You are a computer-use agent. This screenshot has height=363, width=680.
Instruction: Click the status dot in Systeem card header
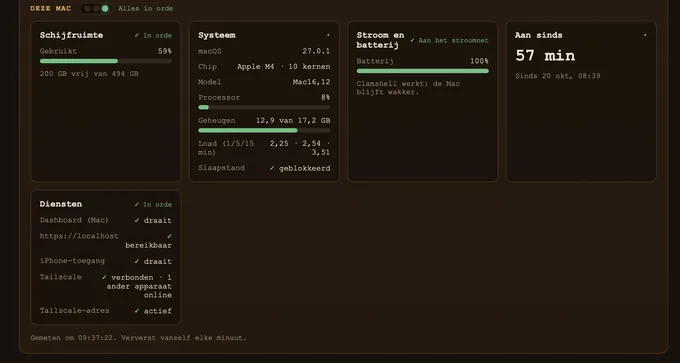(x=328, y=35)
